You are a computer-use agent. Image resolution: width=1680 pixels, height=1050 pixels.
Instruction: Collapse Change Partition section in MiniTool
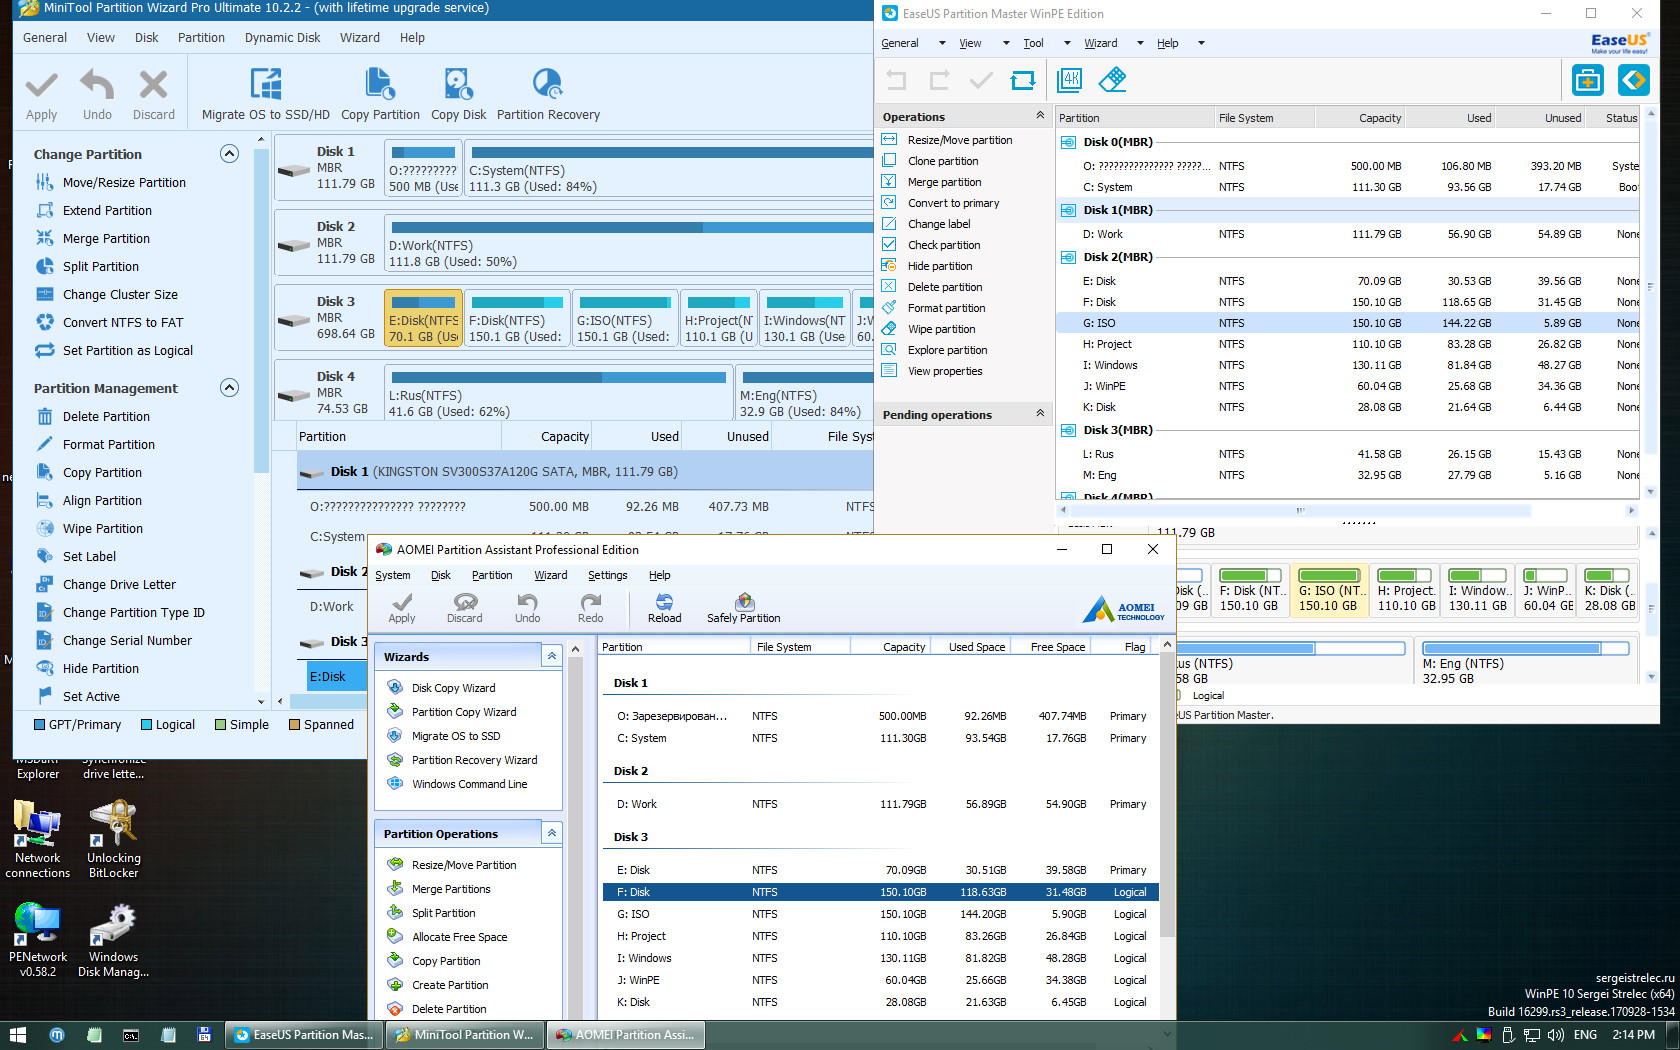(229, 153)
